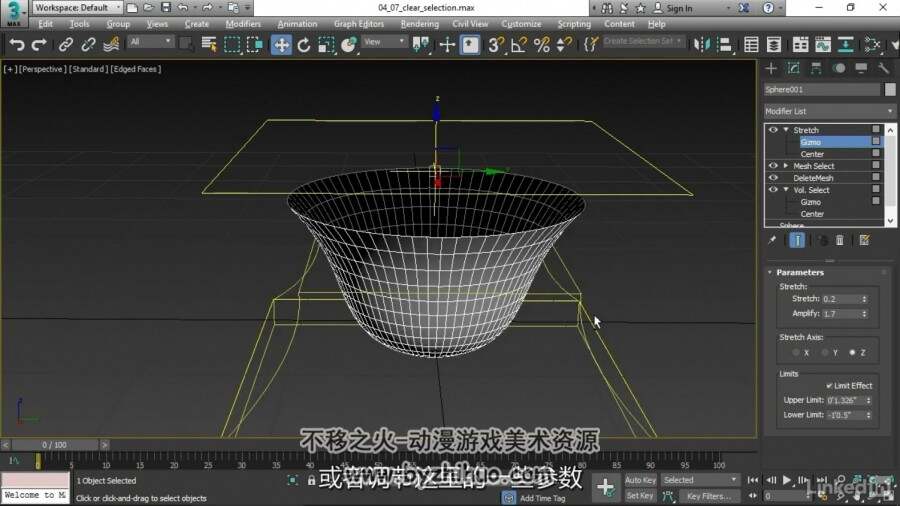This screenshot has height=506, width=900.
Task: Open the Layer Explorer icon
Action: coord(774,45)
